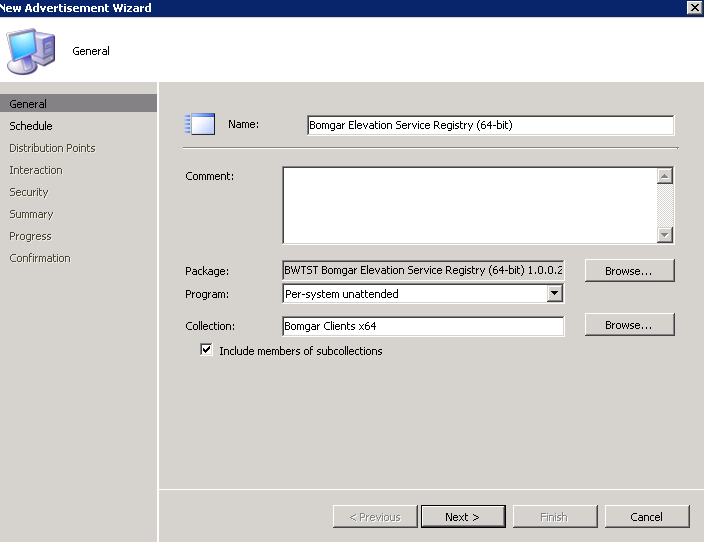Select the Progress step
Image resolution: width=704 pixels, height=542 pixels.
coord(30,236)
